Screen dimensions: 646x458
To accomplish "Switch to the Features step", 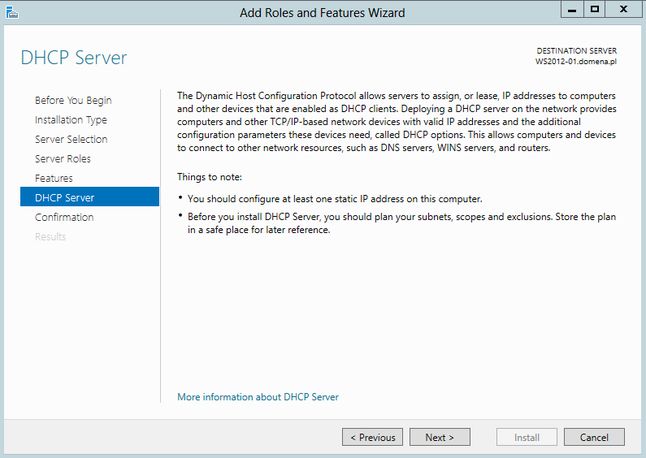I will coord(54,178).
